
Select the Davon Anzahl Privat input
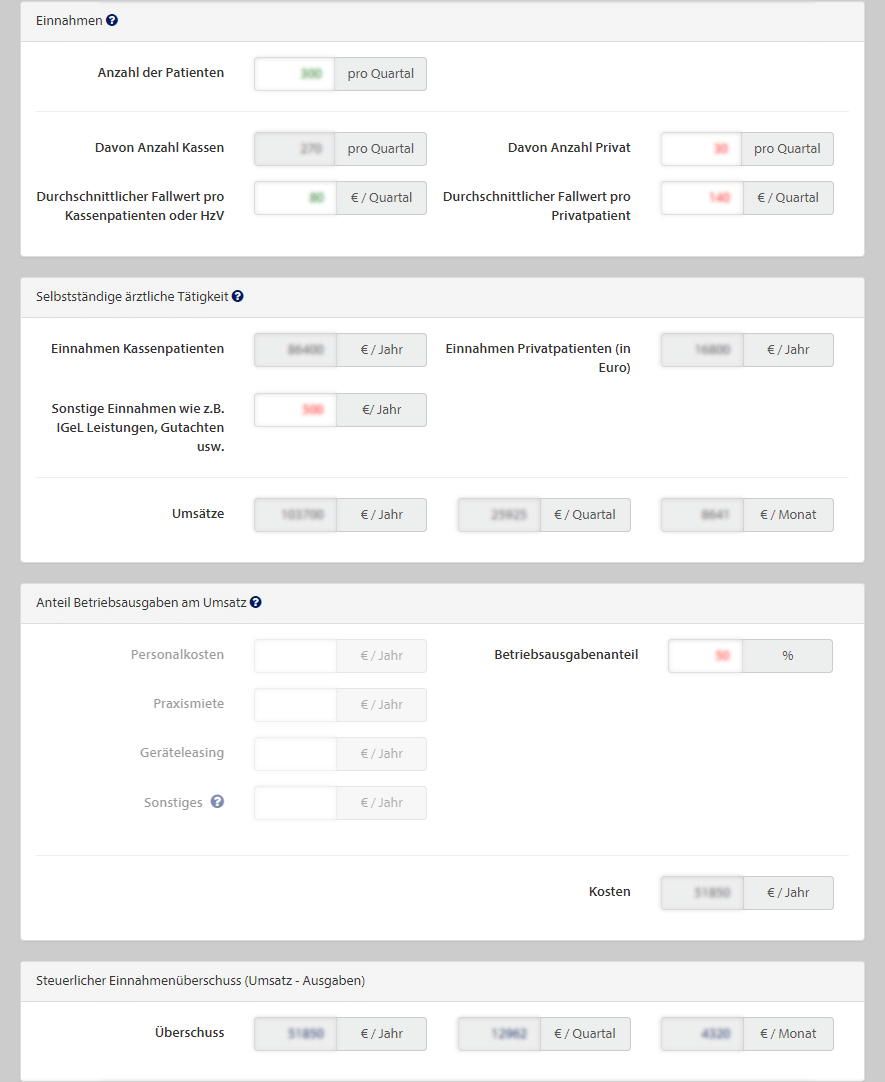[701, 149]
